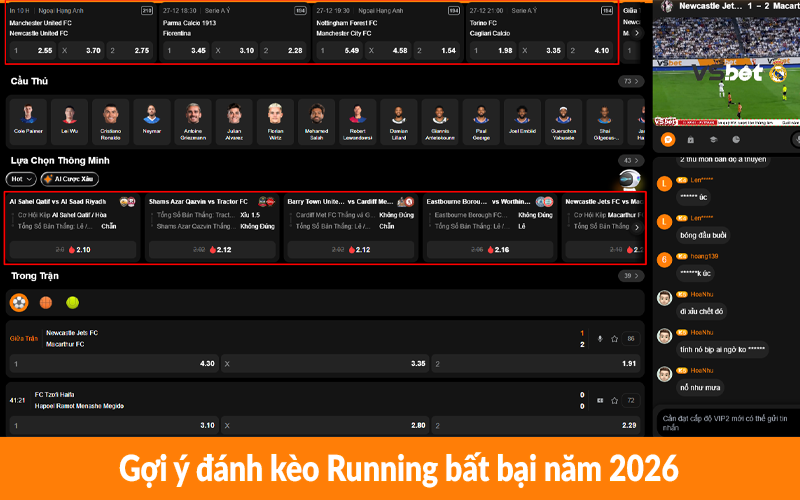
Task: Open the graduation cap icon below video
Action: click(x=713, y=139)
